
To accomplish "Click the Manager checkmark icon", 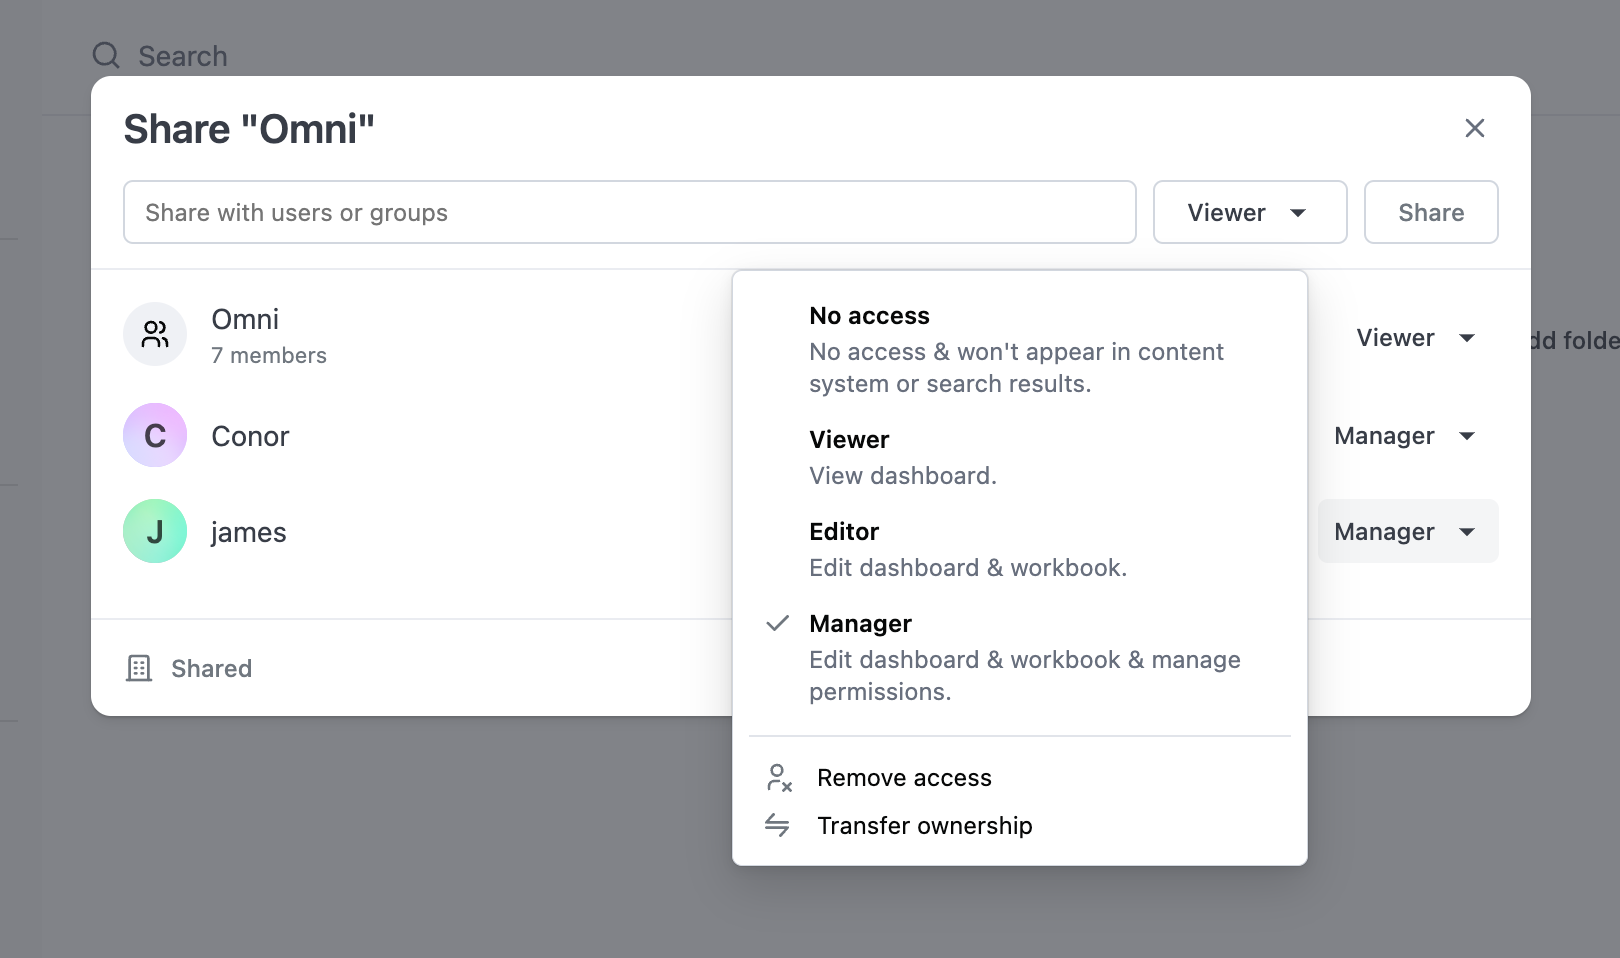I will [x=777, y=624].
